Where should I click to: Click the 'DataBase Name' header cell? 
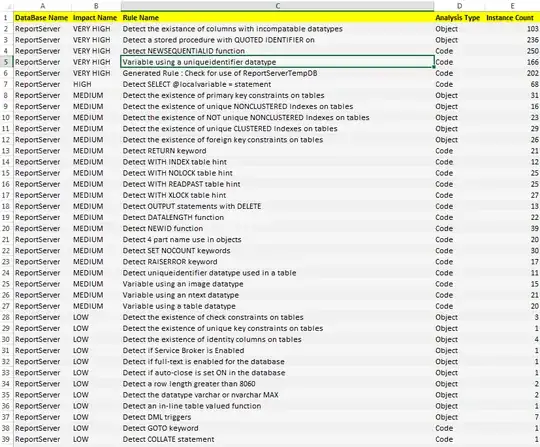[x=42, y=18]
